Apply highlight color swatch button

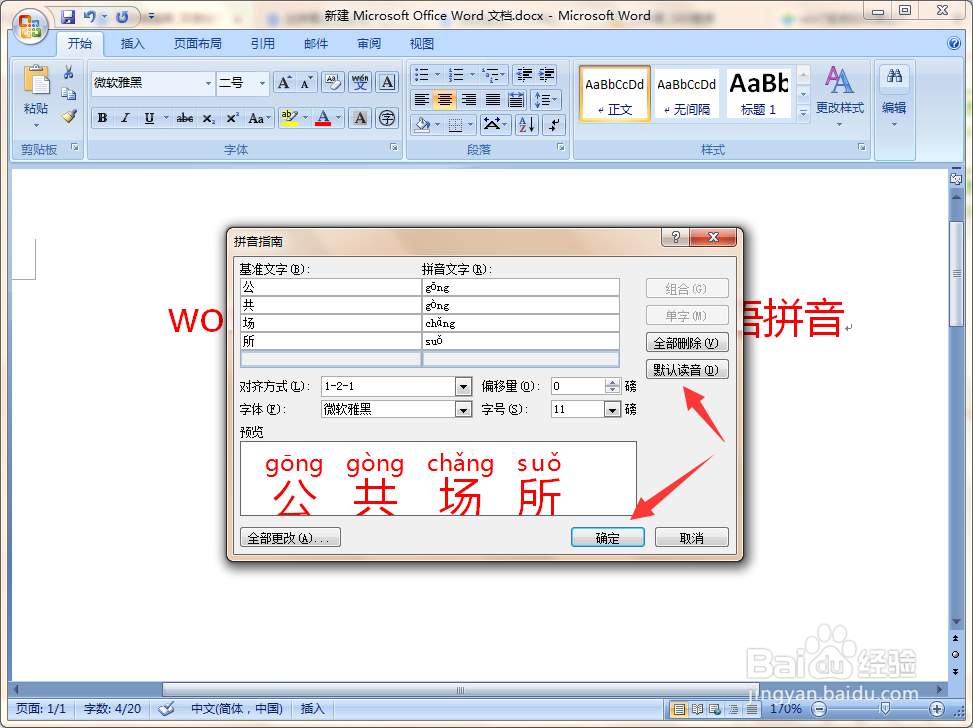point(289,118)
